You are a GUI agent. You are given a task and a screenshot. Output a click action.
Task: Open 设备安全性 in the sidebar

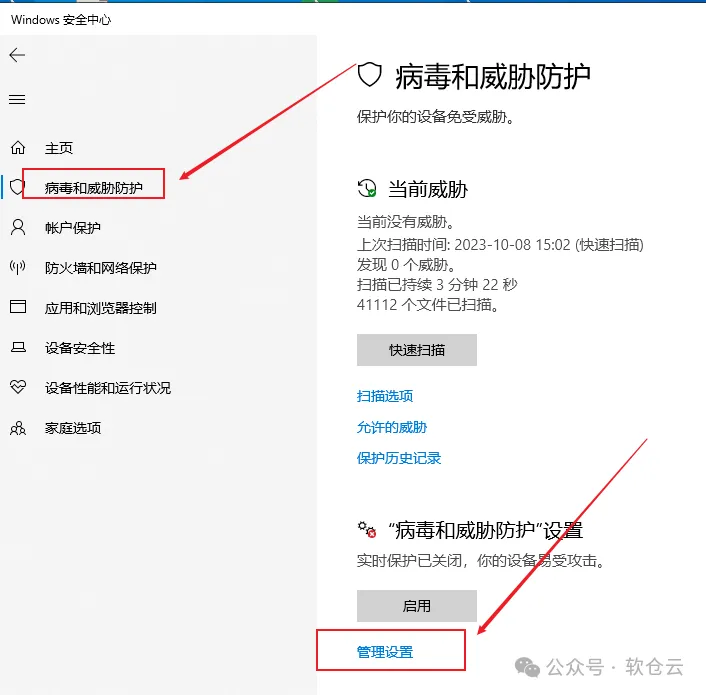tap(80, 348)
